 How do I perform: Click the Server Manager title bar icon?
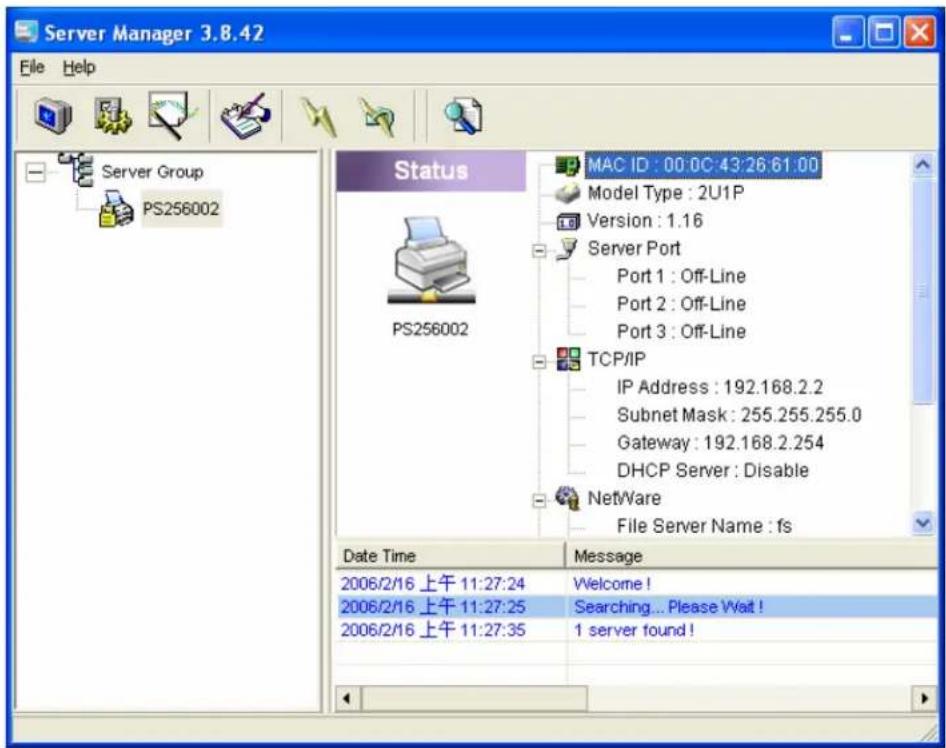pyautogui.click(x=27, y=31)
